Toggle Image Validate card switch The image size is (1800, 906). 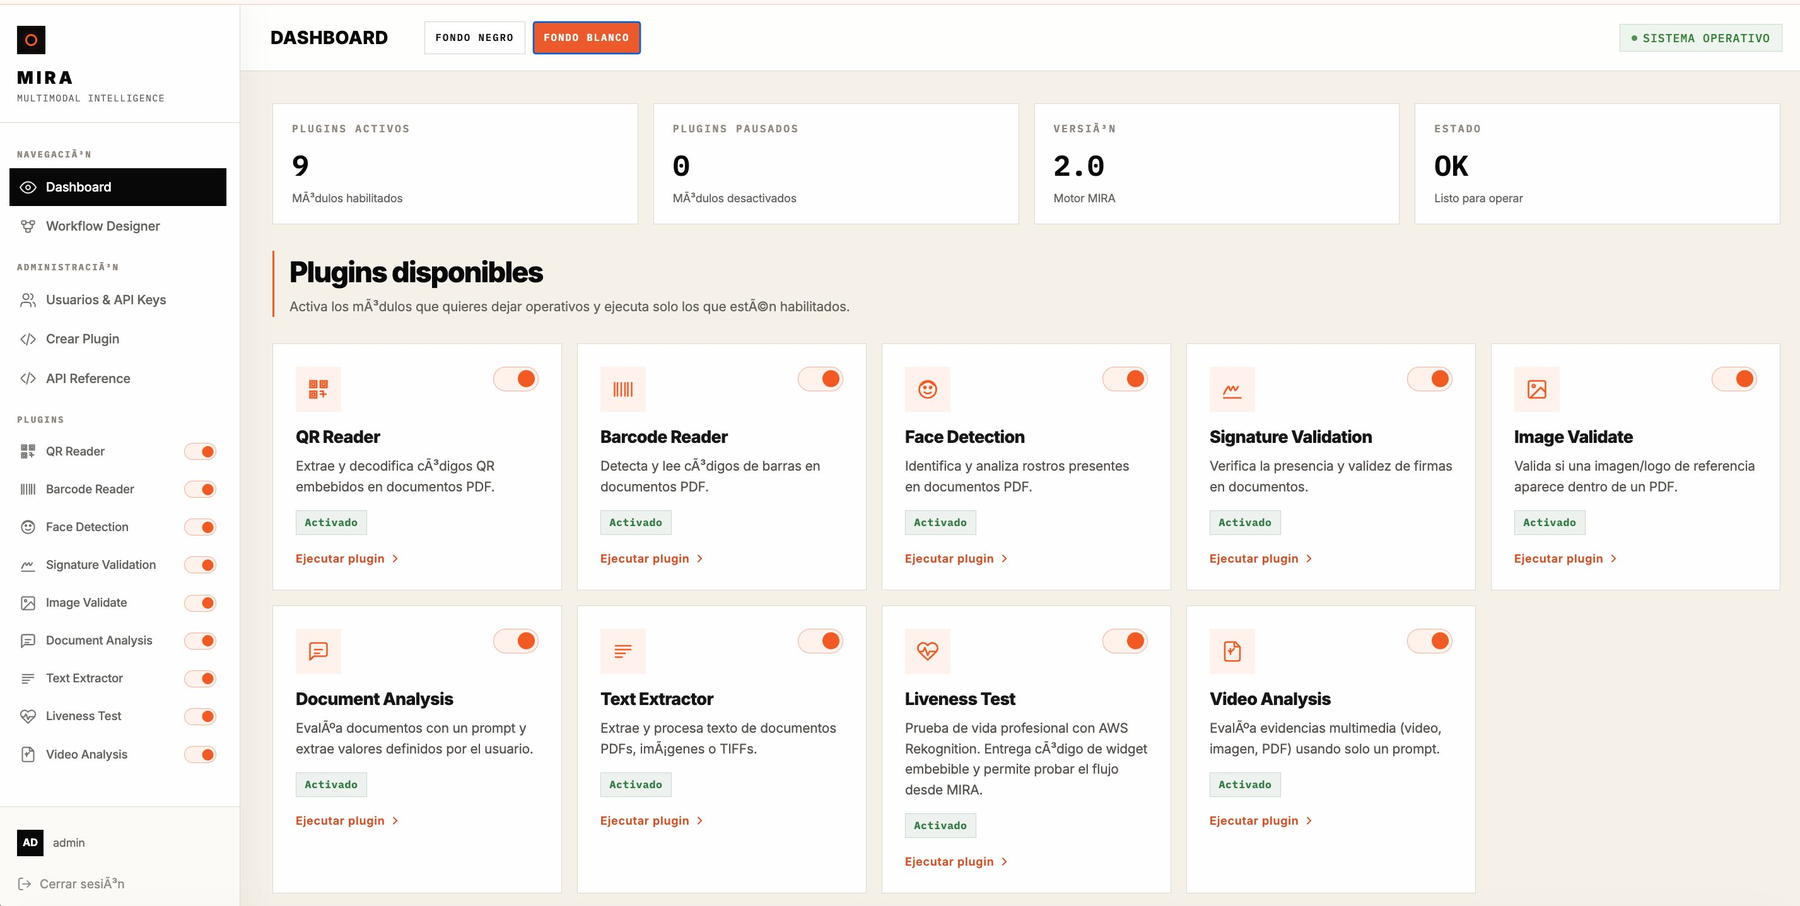tap(1734, 379)
